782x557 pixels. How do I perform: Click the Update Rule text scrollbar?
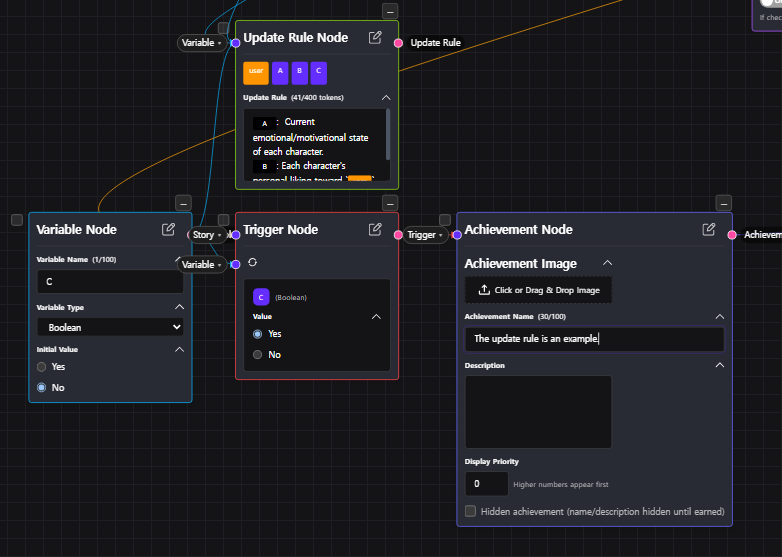click(x=388, y=135)
